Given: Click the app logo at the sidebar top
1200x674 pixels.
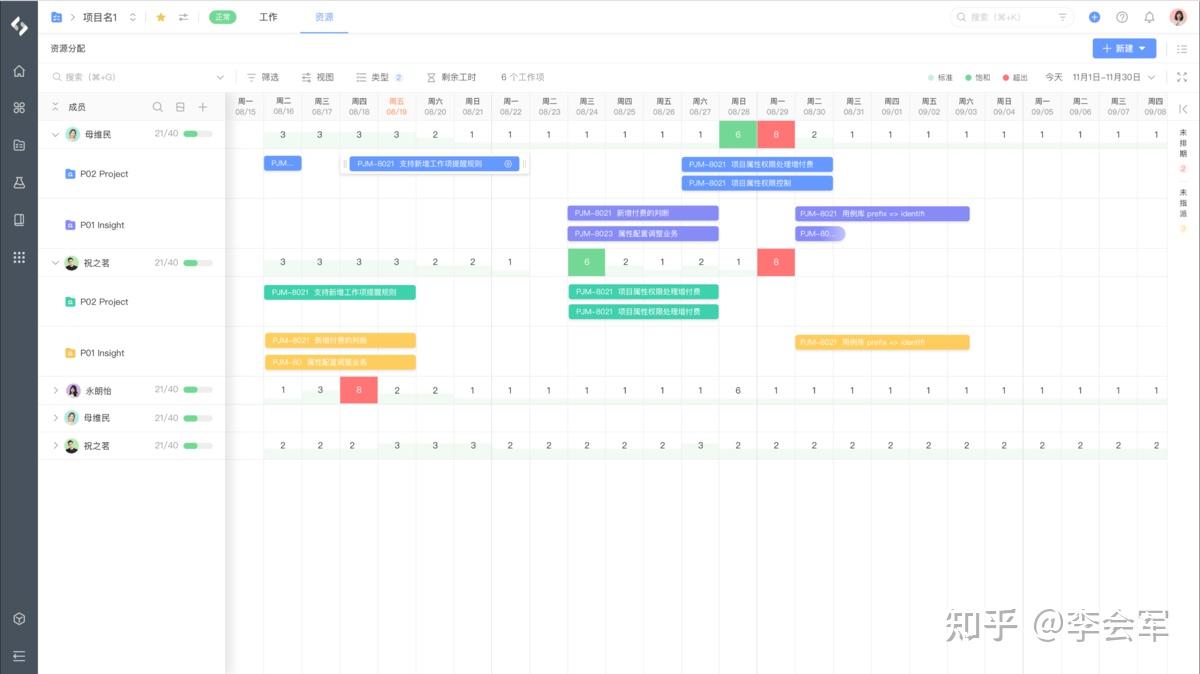Looking at the screenshot, I should tap(18, 26).
